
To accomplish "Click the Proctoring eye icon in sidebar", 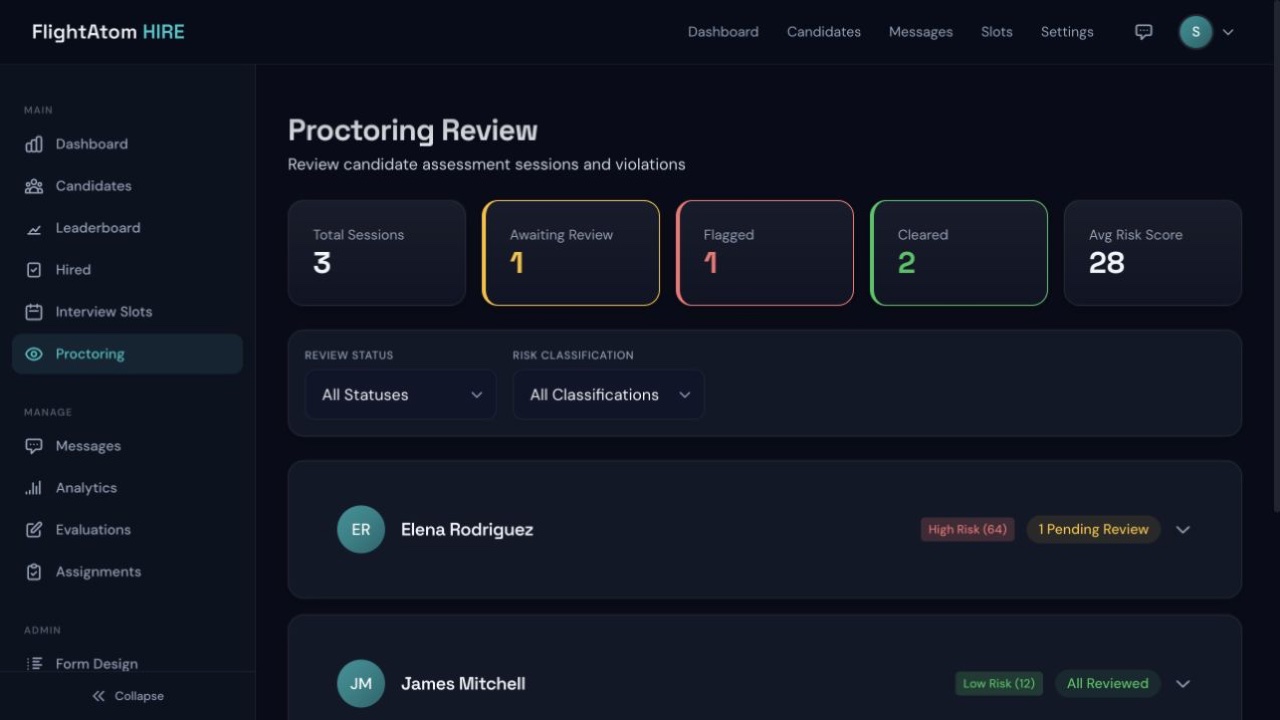I will 34,354.
